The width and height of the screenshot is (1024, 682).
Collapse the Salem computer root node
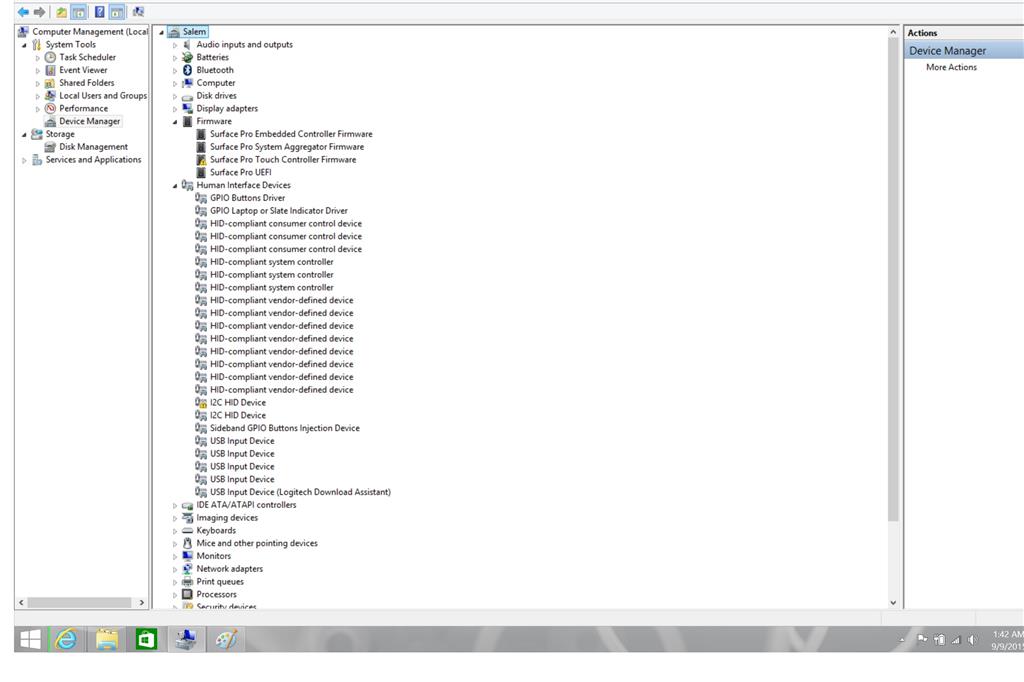click(x=161, y=32)
